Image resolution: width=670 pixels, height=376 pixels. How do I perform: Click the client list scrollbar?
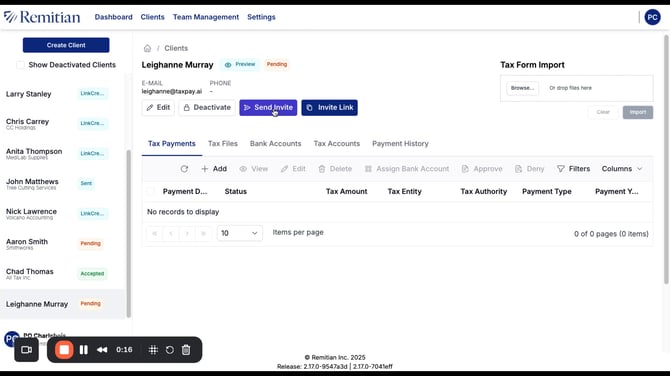click(x=129, y=233)
